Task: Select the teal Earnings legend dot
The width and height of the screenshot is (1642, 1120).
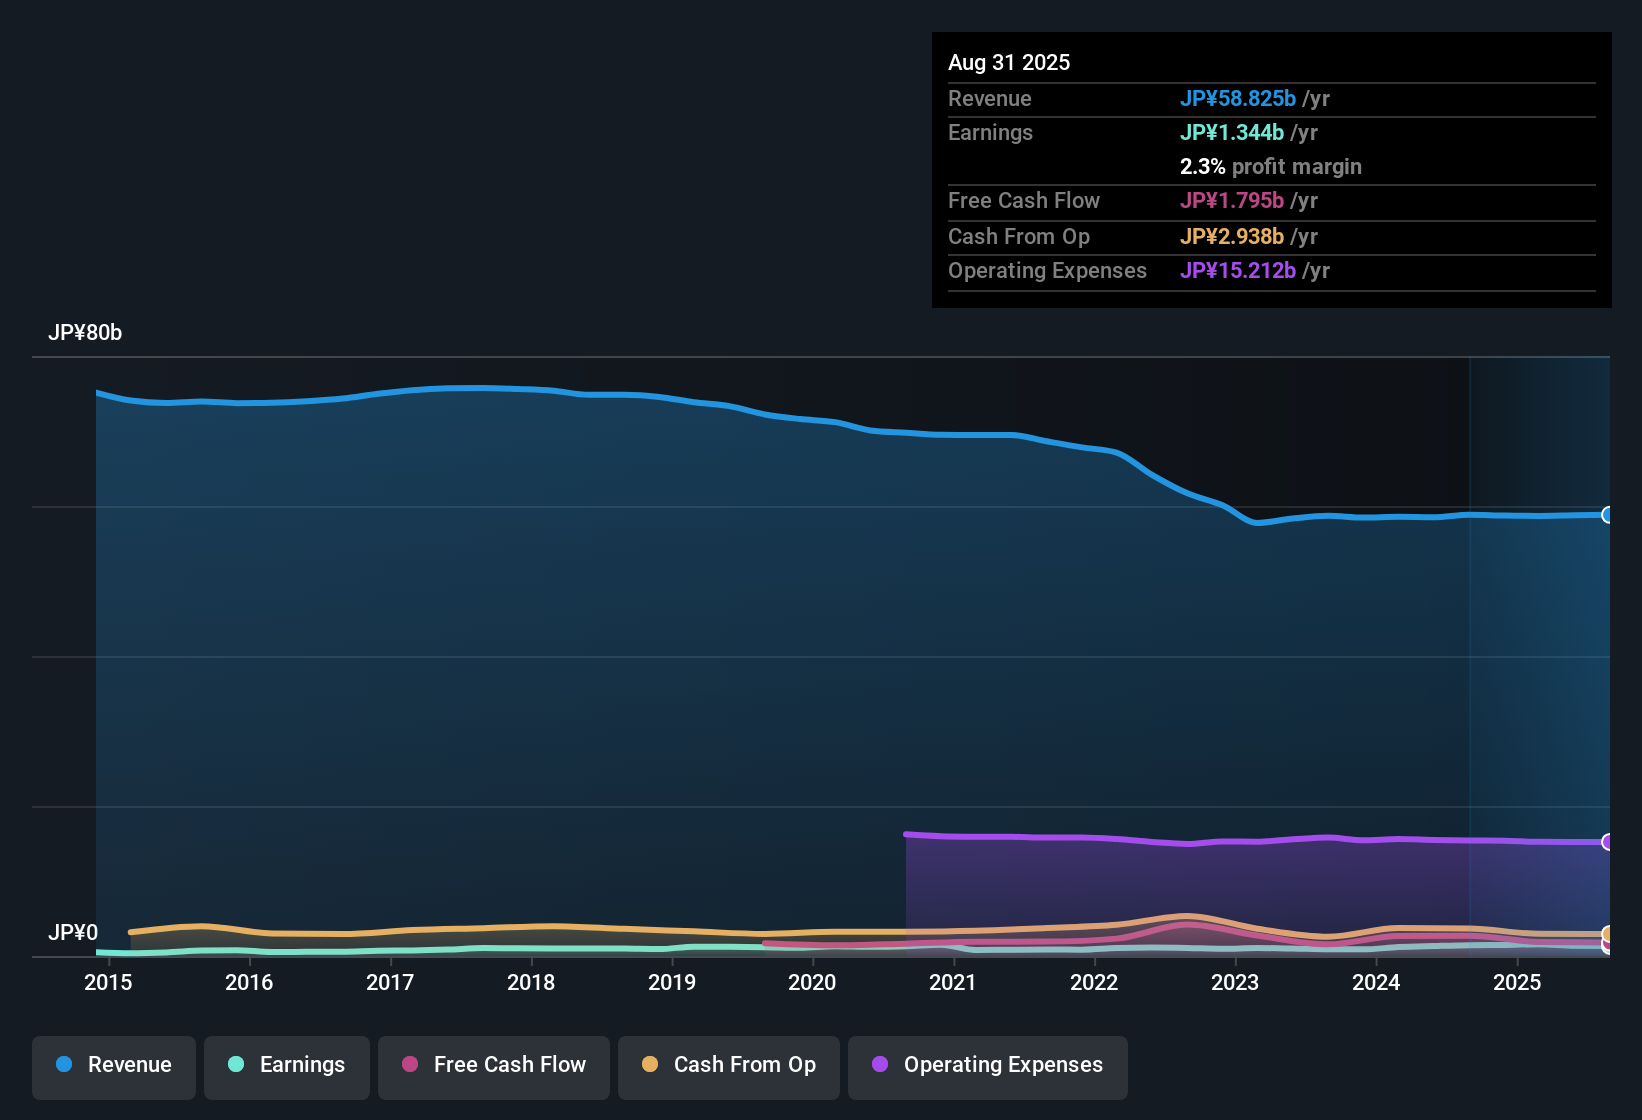Action: (237, 1065)
